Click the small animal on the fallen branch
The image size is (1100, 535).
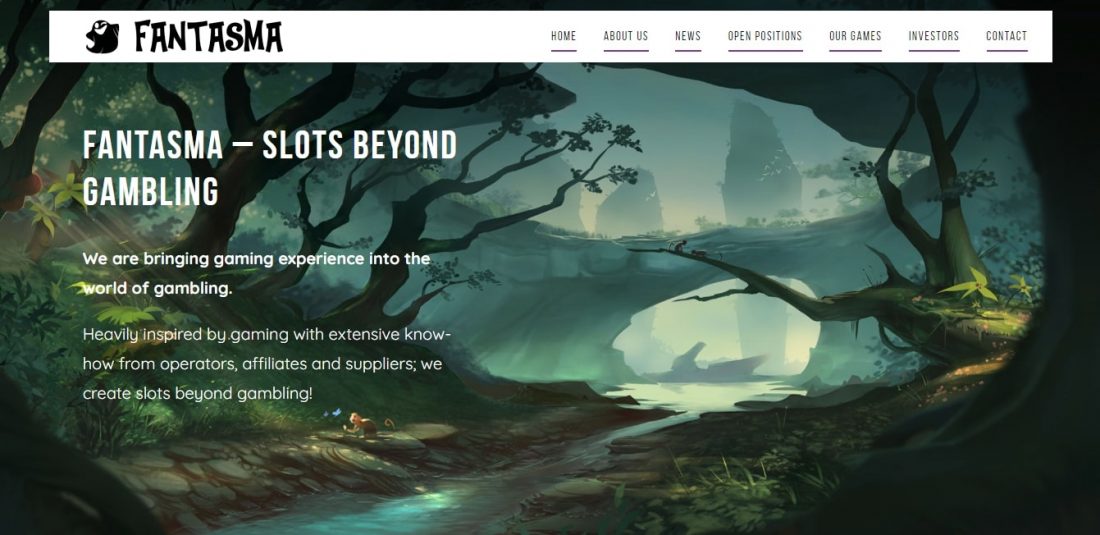tap(678, 246)
